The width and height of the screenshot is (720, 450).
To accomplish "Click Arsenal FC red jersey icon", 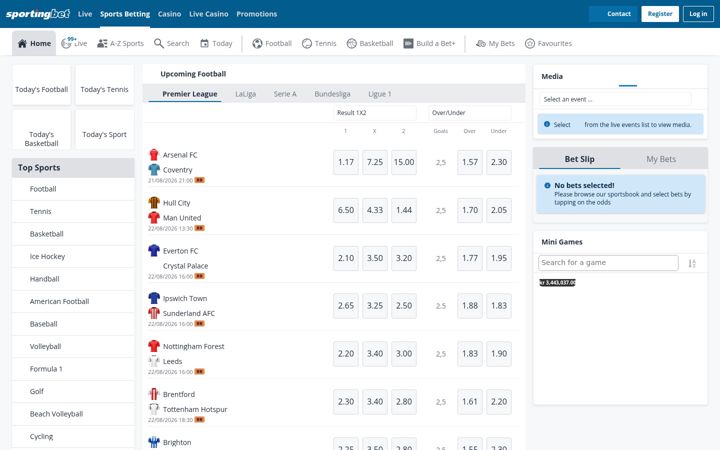I will coord(154,154).
